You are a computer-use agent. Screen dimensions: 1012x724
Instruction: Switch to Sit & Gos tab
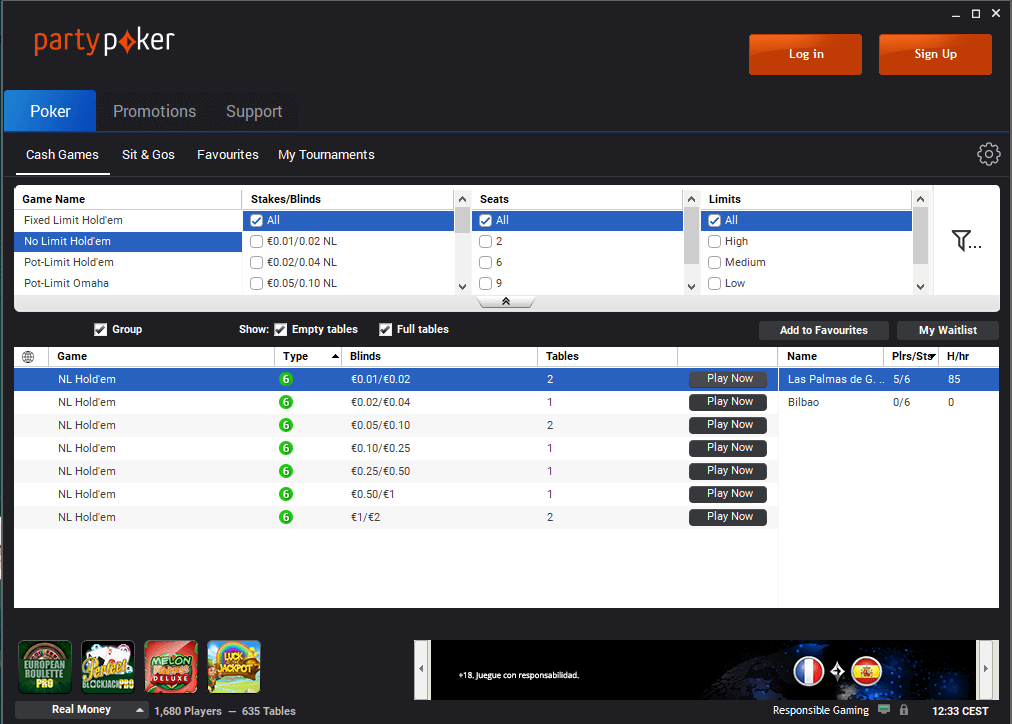[148, 155]
